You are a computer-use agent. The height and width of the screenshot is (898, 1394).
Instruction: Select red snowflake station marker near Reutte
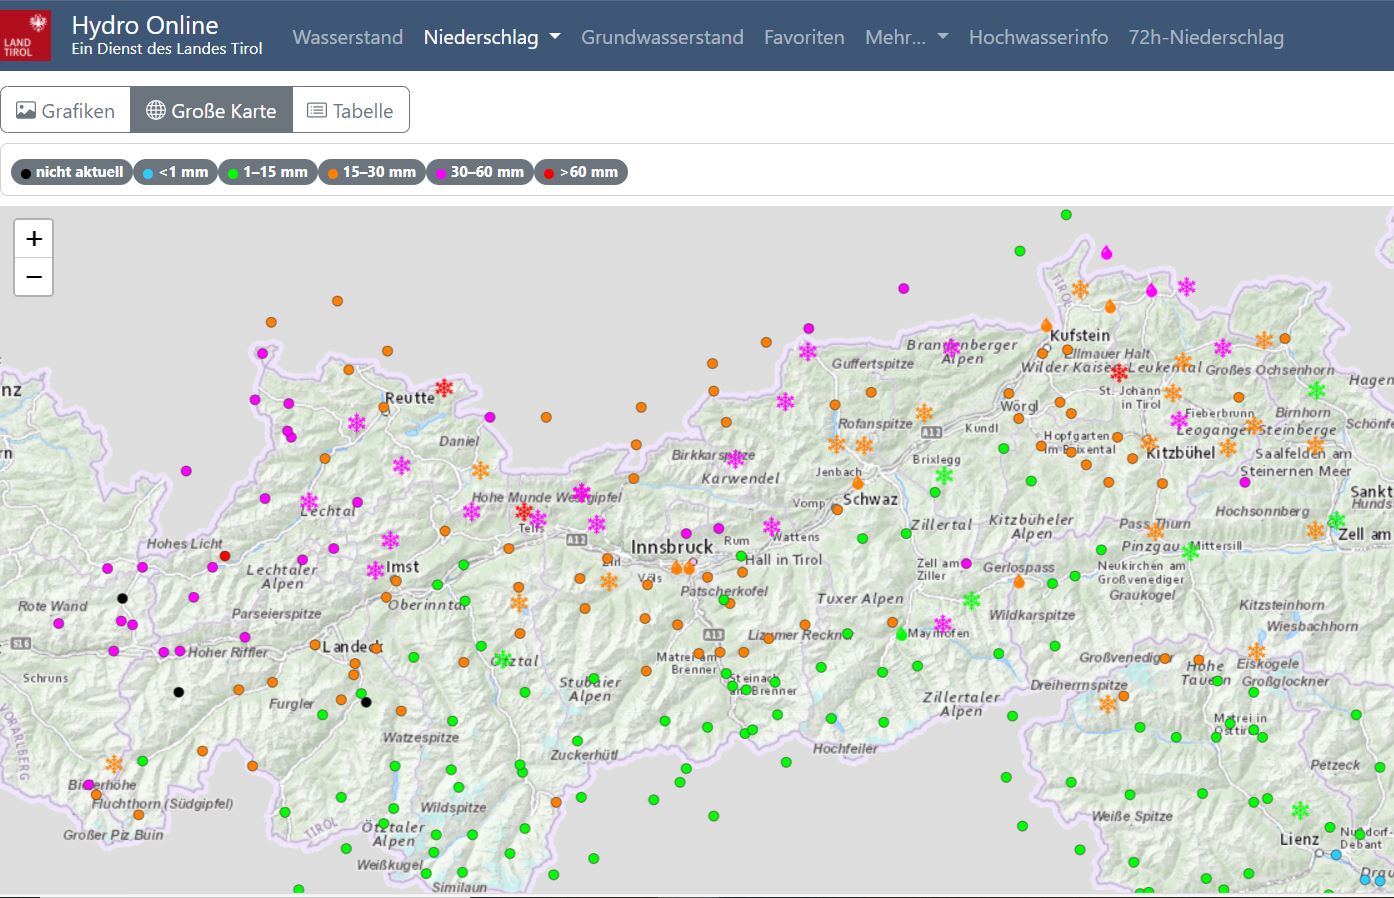tap(444, 387)
